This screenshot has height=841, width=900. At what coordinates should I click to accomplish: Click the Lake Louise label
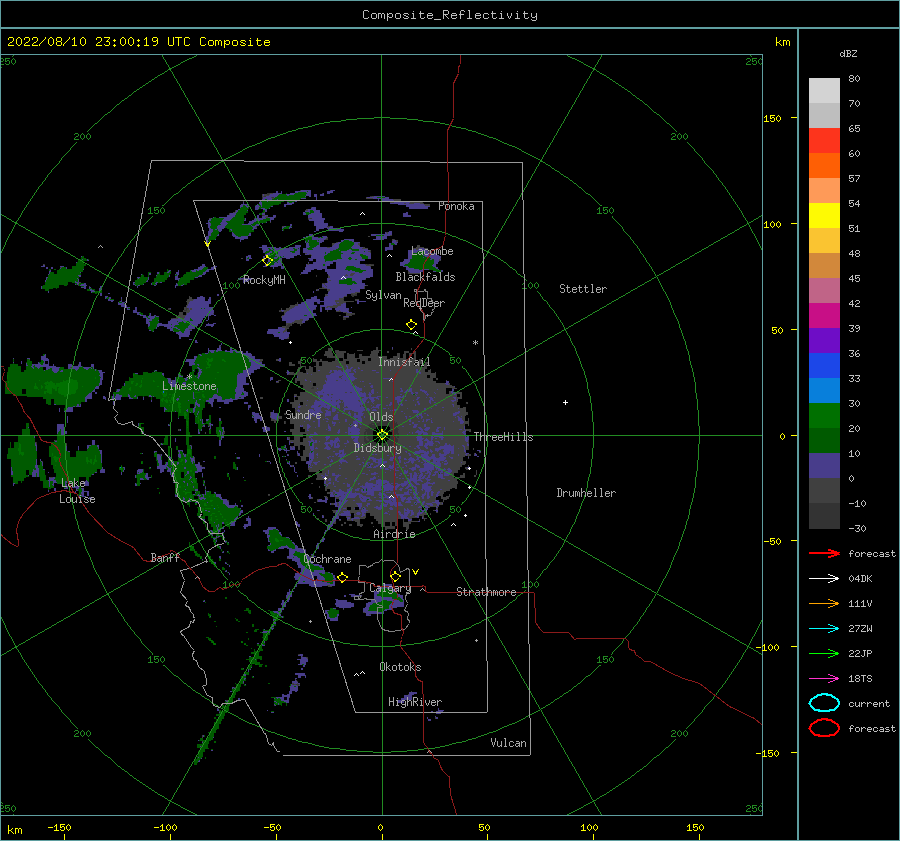pos(77,491)
